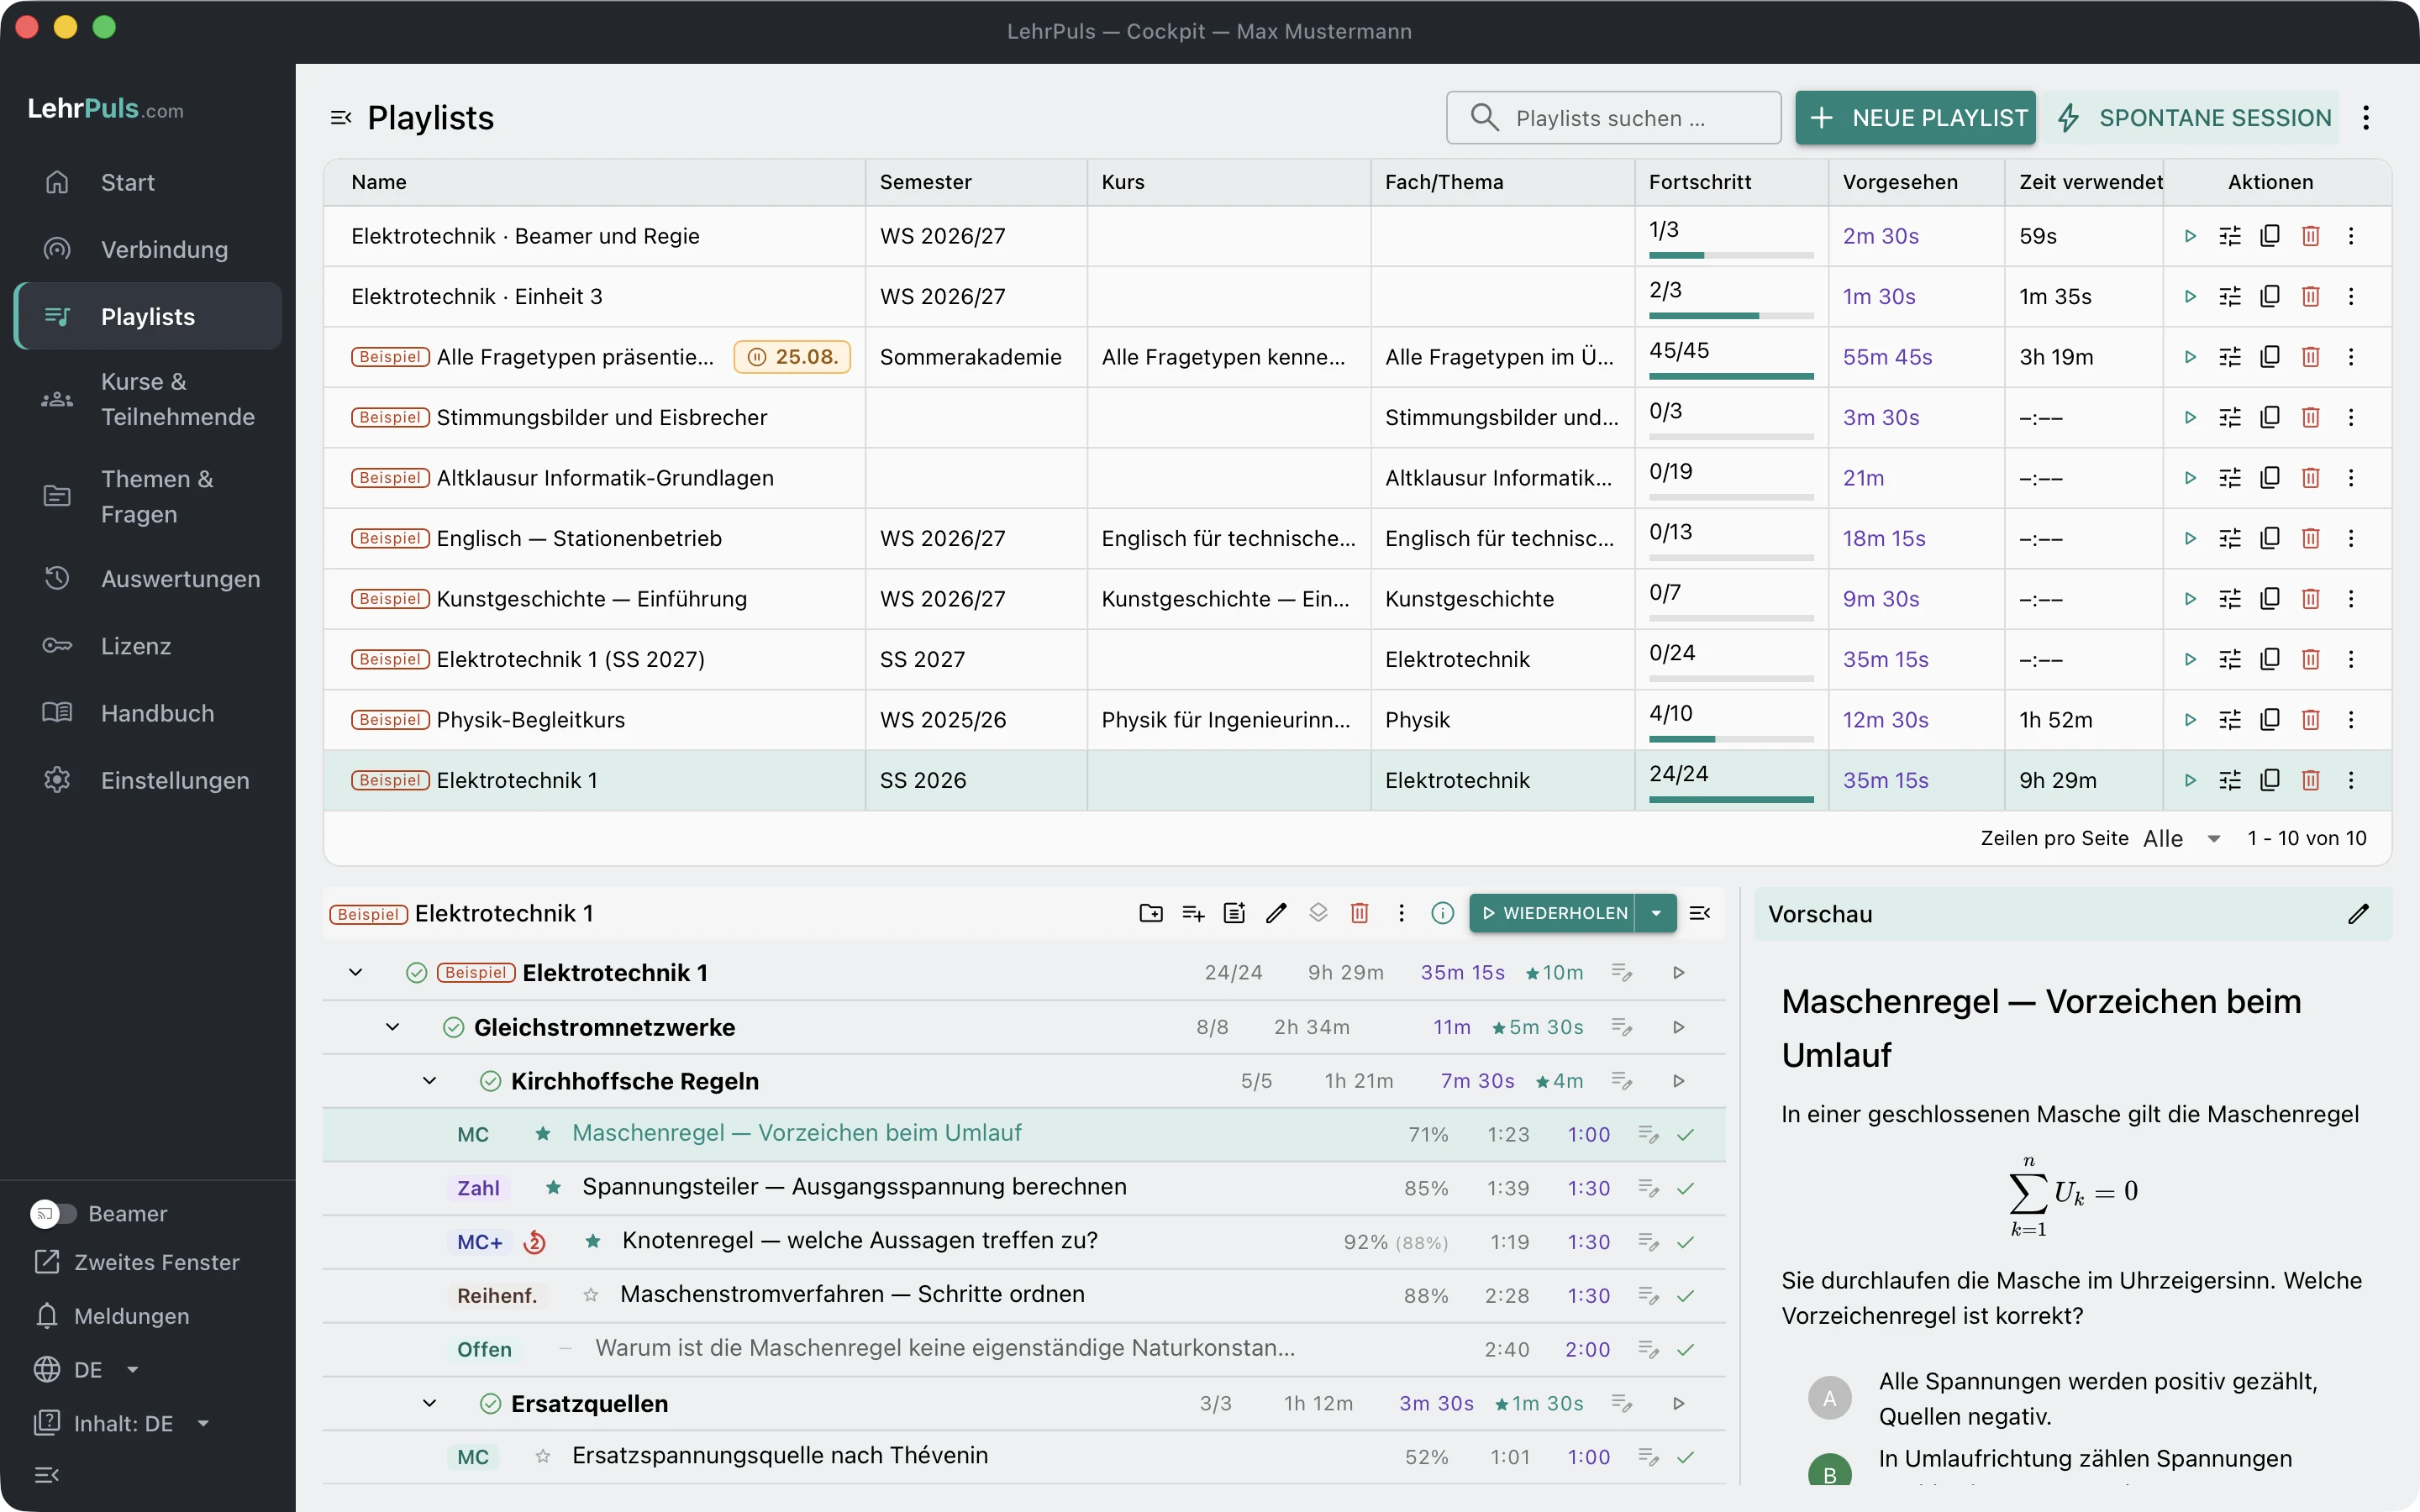Open Zweites Fenster
Image resolution: width=2420 pixels, height=1512 pixels.
tap(137, 1262)
